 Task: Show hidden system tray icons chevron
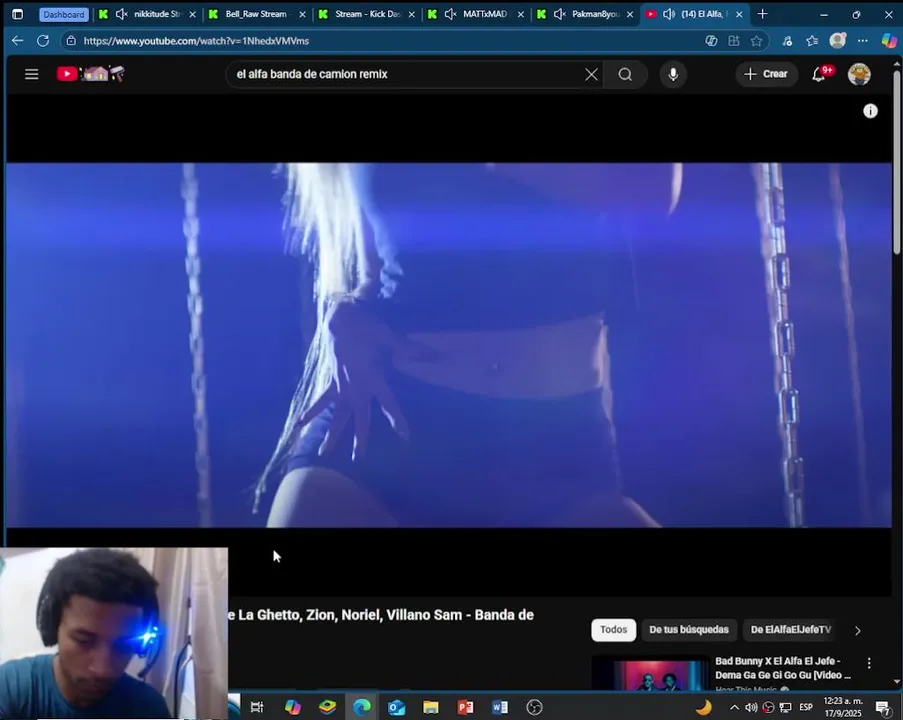pyautogui.click(x=734, y=707)
